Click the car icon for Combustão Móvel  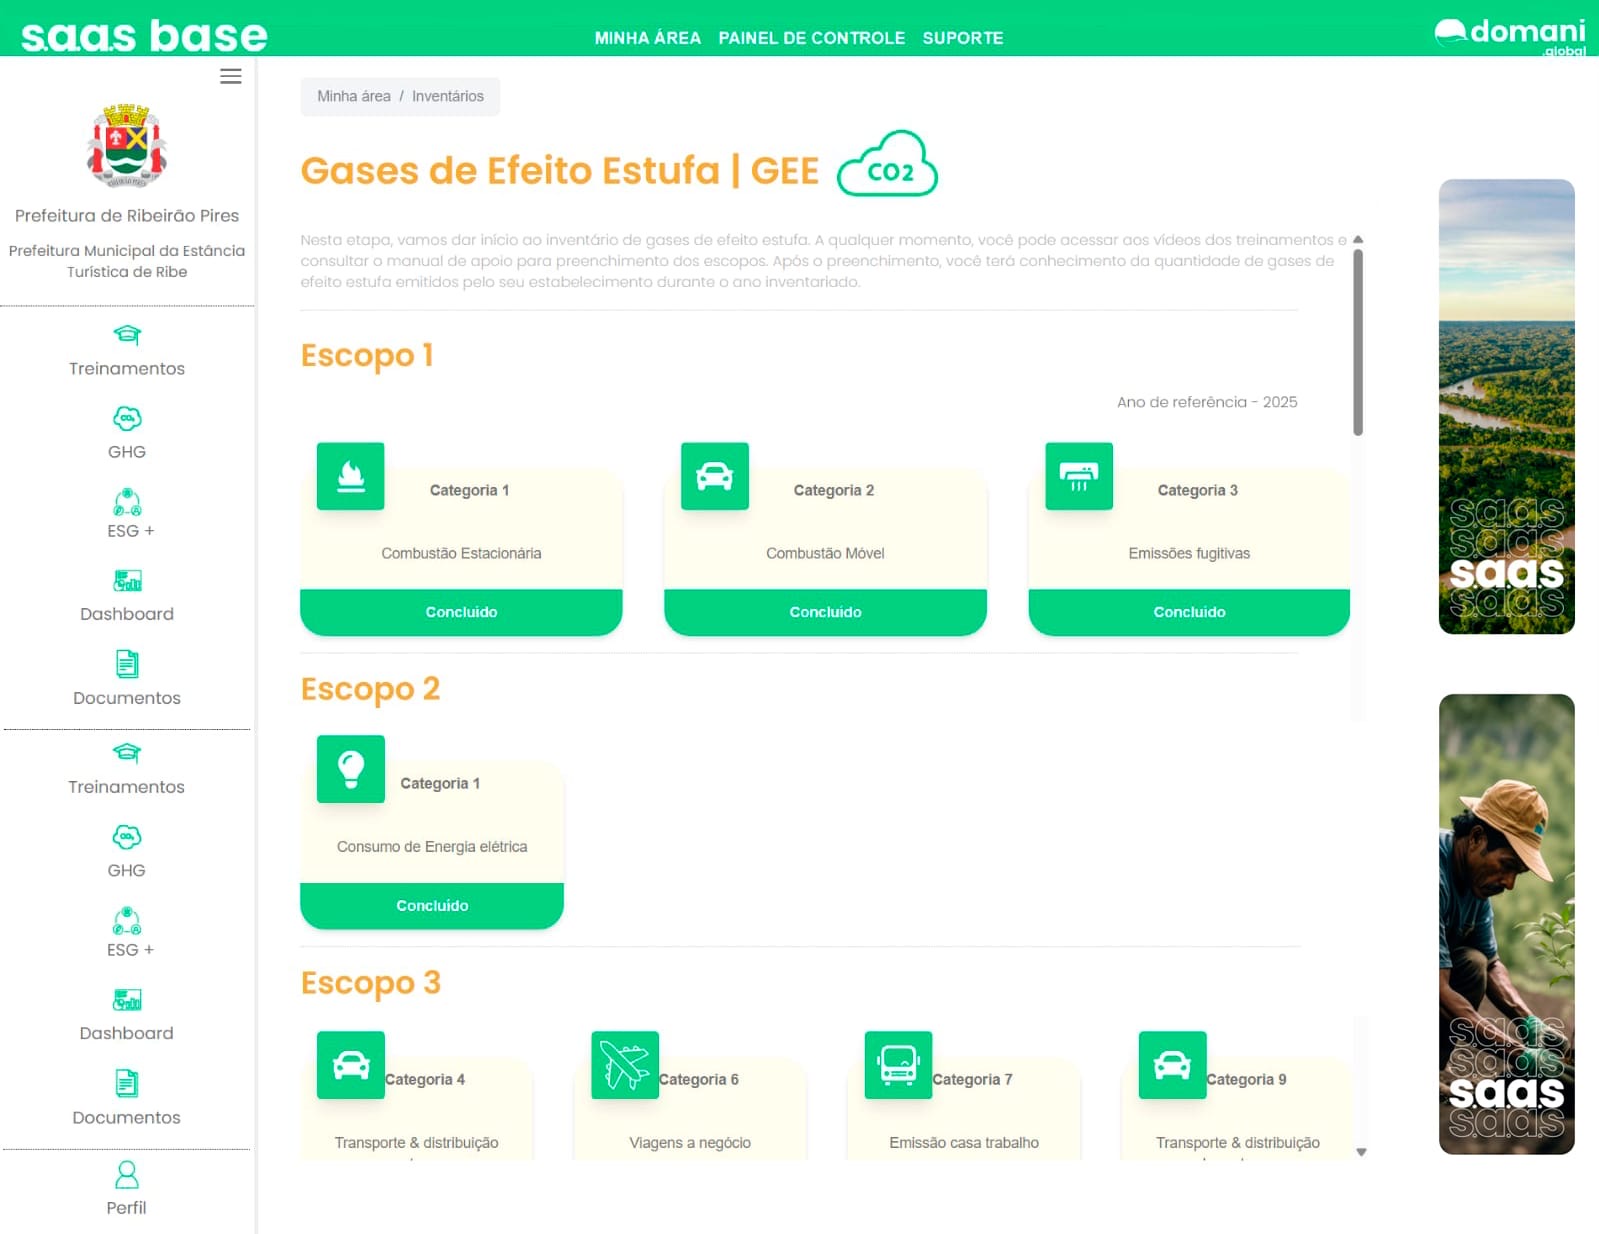[714, 476]
